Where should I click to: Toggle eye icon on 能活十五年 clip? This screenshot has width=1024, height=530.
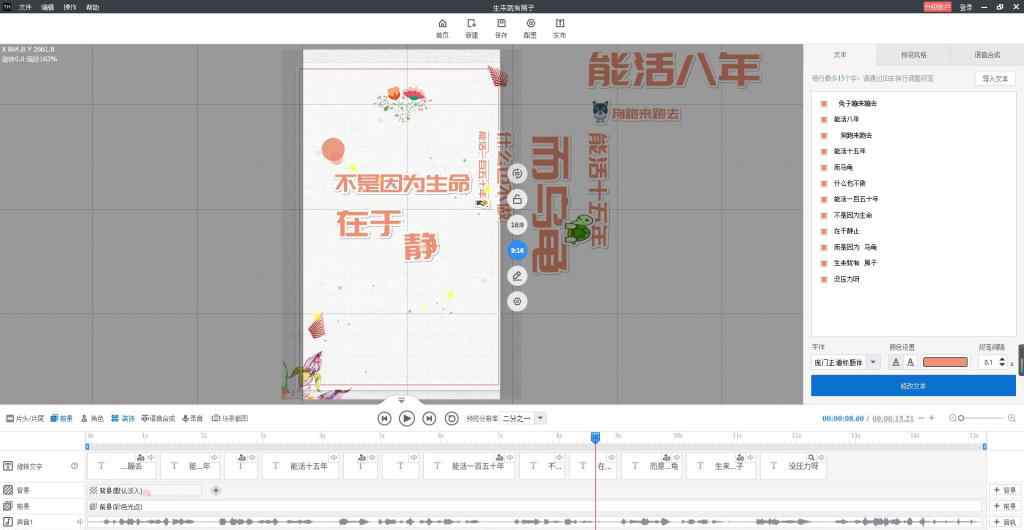click(x=334, y=458)
